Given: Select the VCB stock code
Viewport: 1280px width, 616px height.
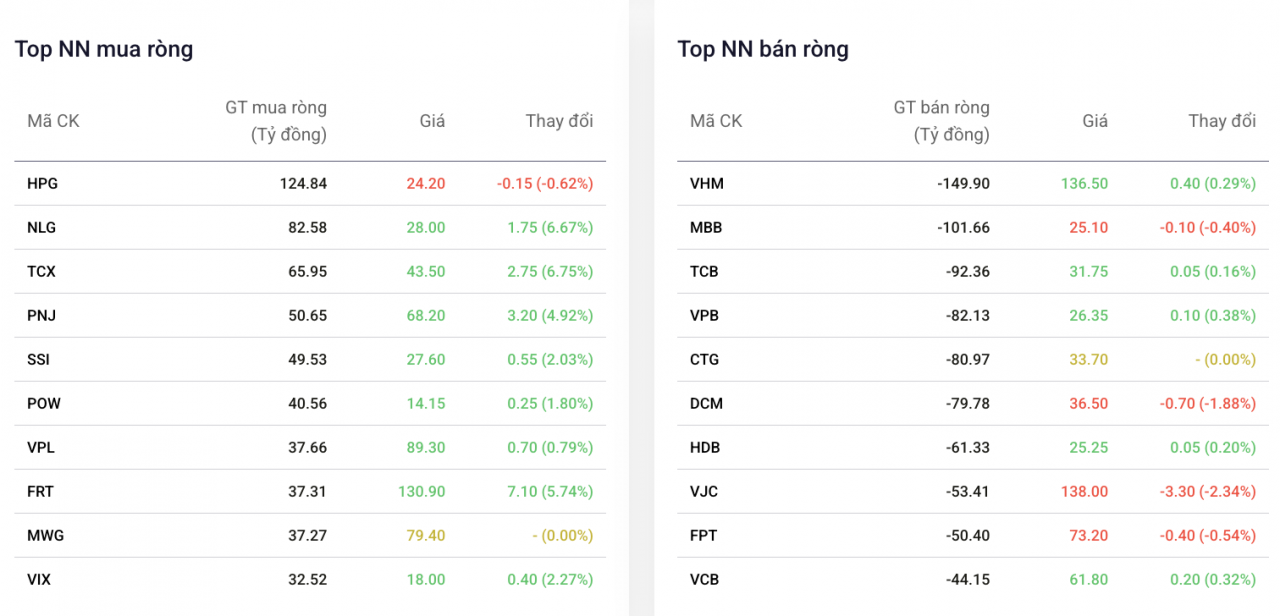Looking at the screenshot, I should tap(704, 580).
